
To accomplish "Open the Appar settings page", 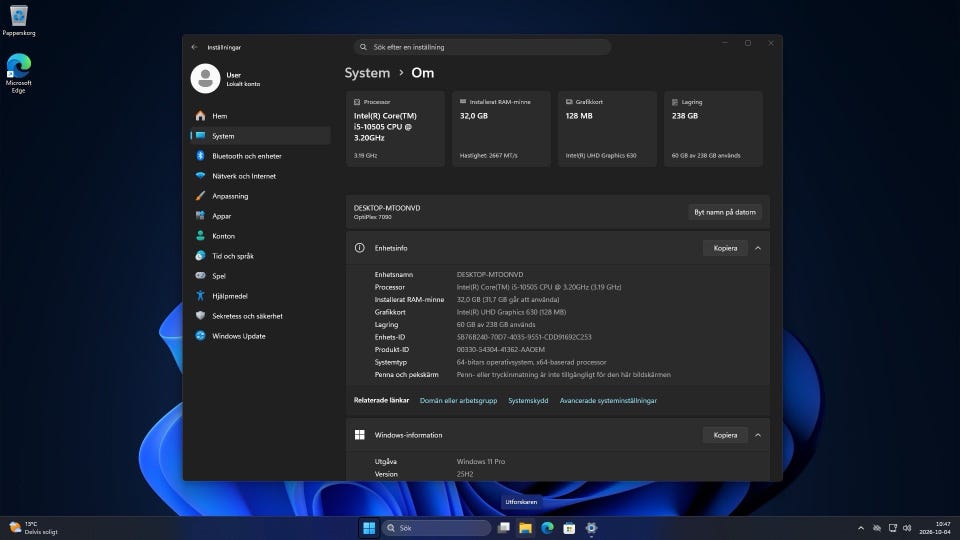I will 260,216.
